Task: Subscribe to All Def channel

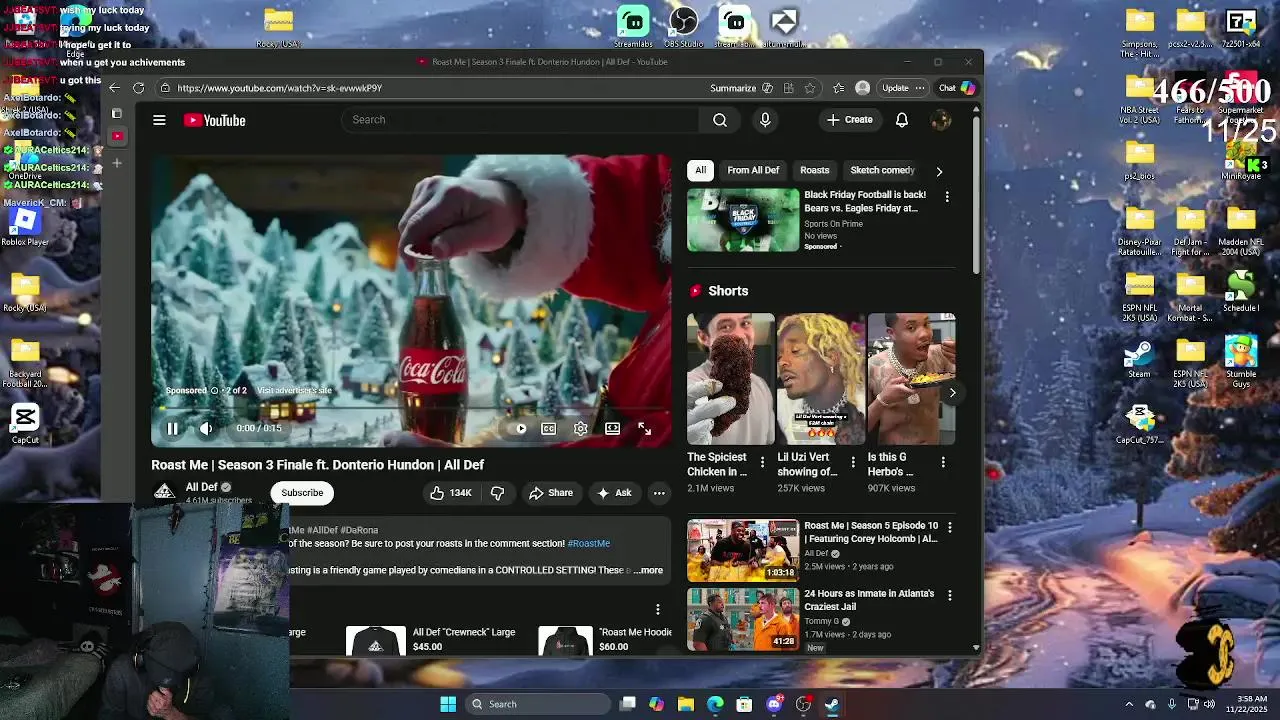Action: pyautogui.click(x=302, y=493)
